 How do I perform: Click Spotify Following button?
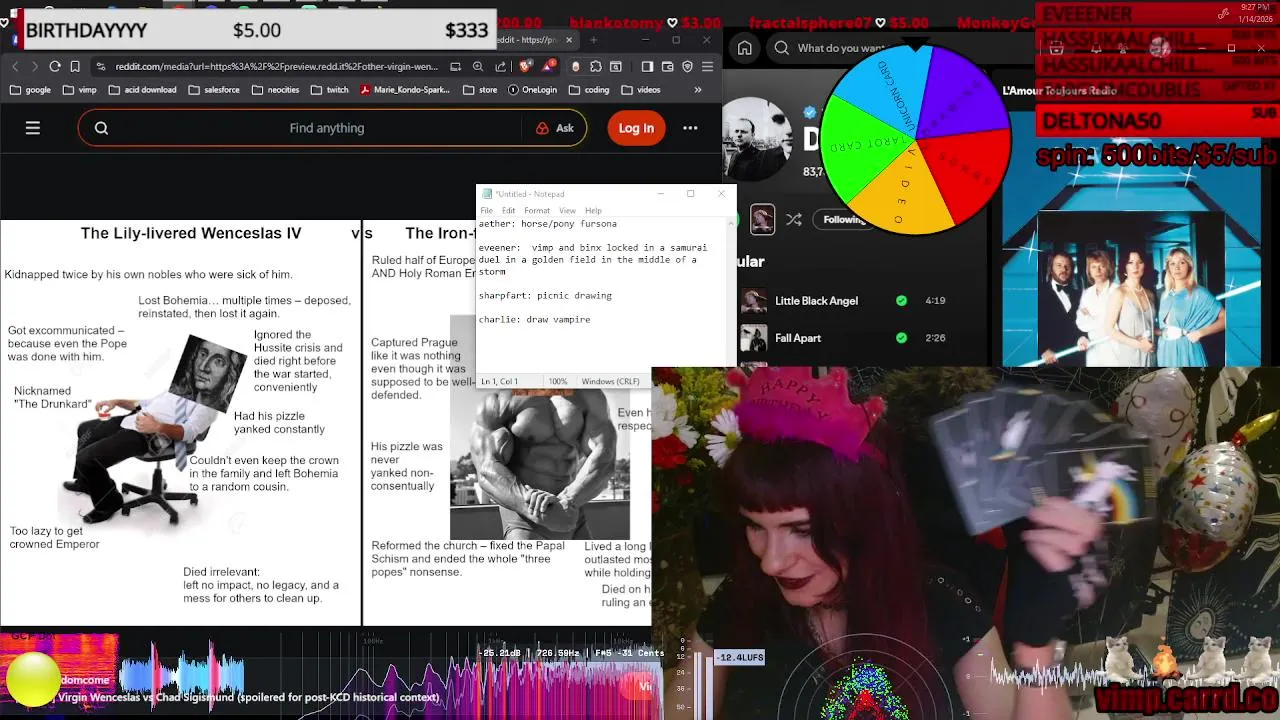click(844, 219)
